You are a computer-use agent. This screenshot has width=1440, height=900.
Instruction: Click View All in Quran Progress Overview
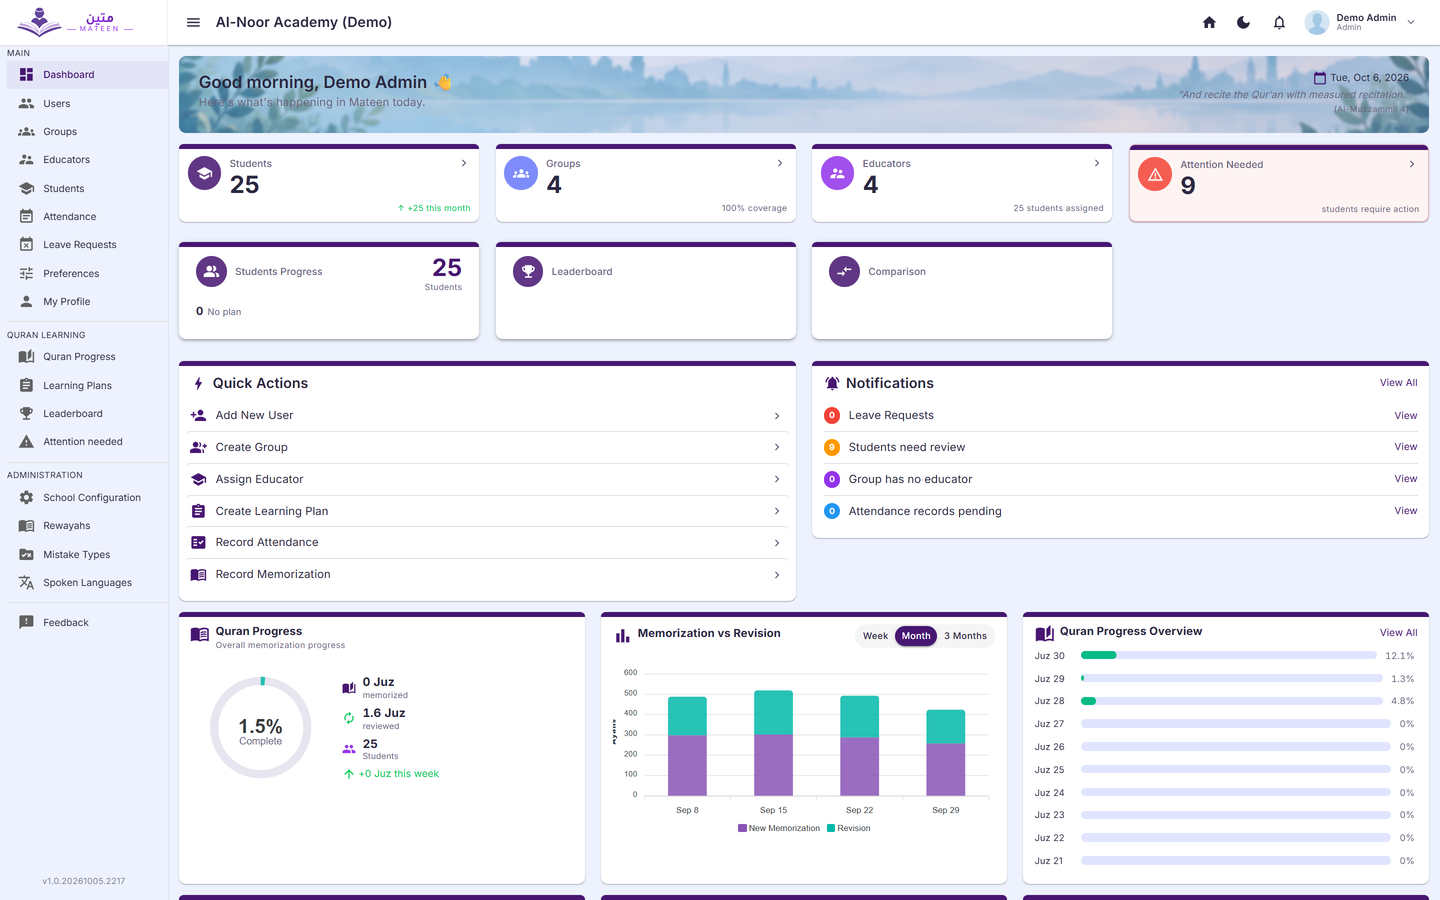pos(1398,633)
